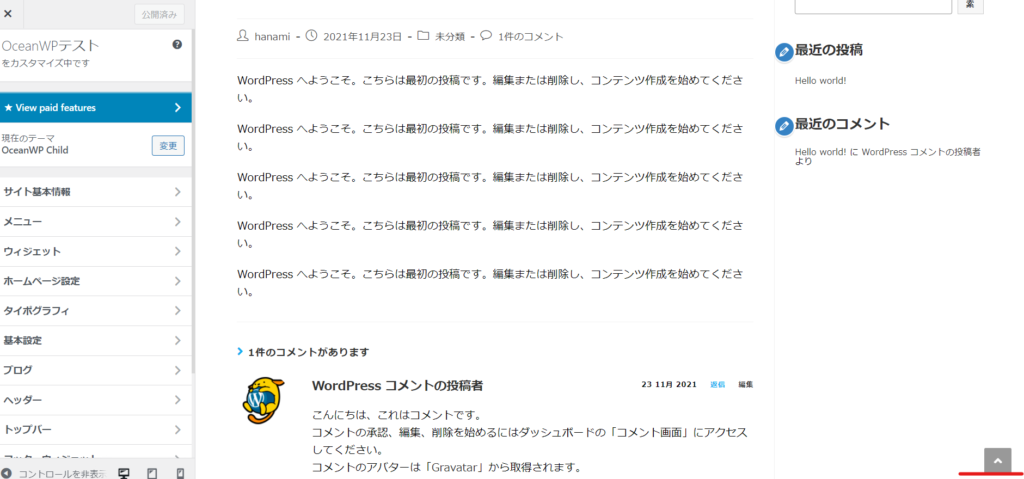The width and height of the screenshot is (1024, 479).
Task: Switch to mobile preview device icon
Action: coord(181,474)
